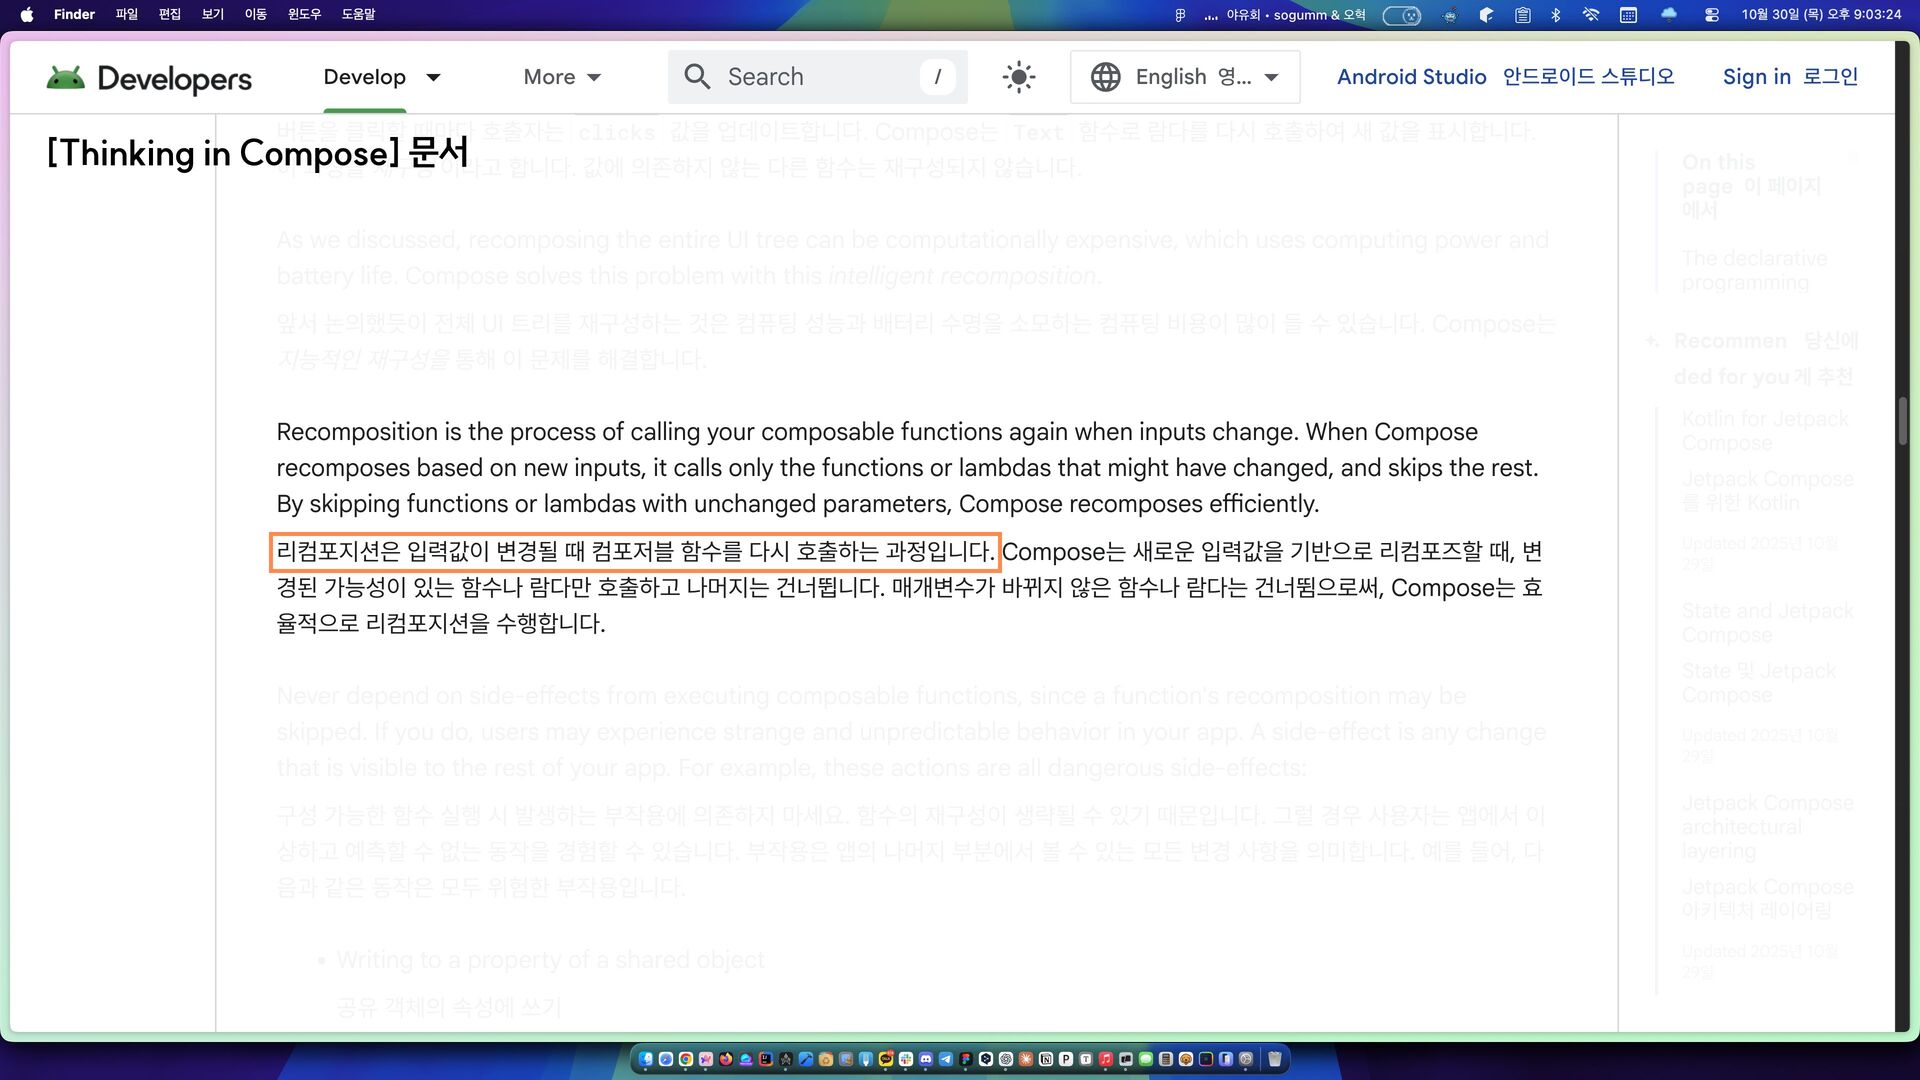Viewport: 1920px width, 1080px height.
Task: Expand the Develop dropdown arrow
Action: pos(433,77)
